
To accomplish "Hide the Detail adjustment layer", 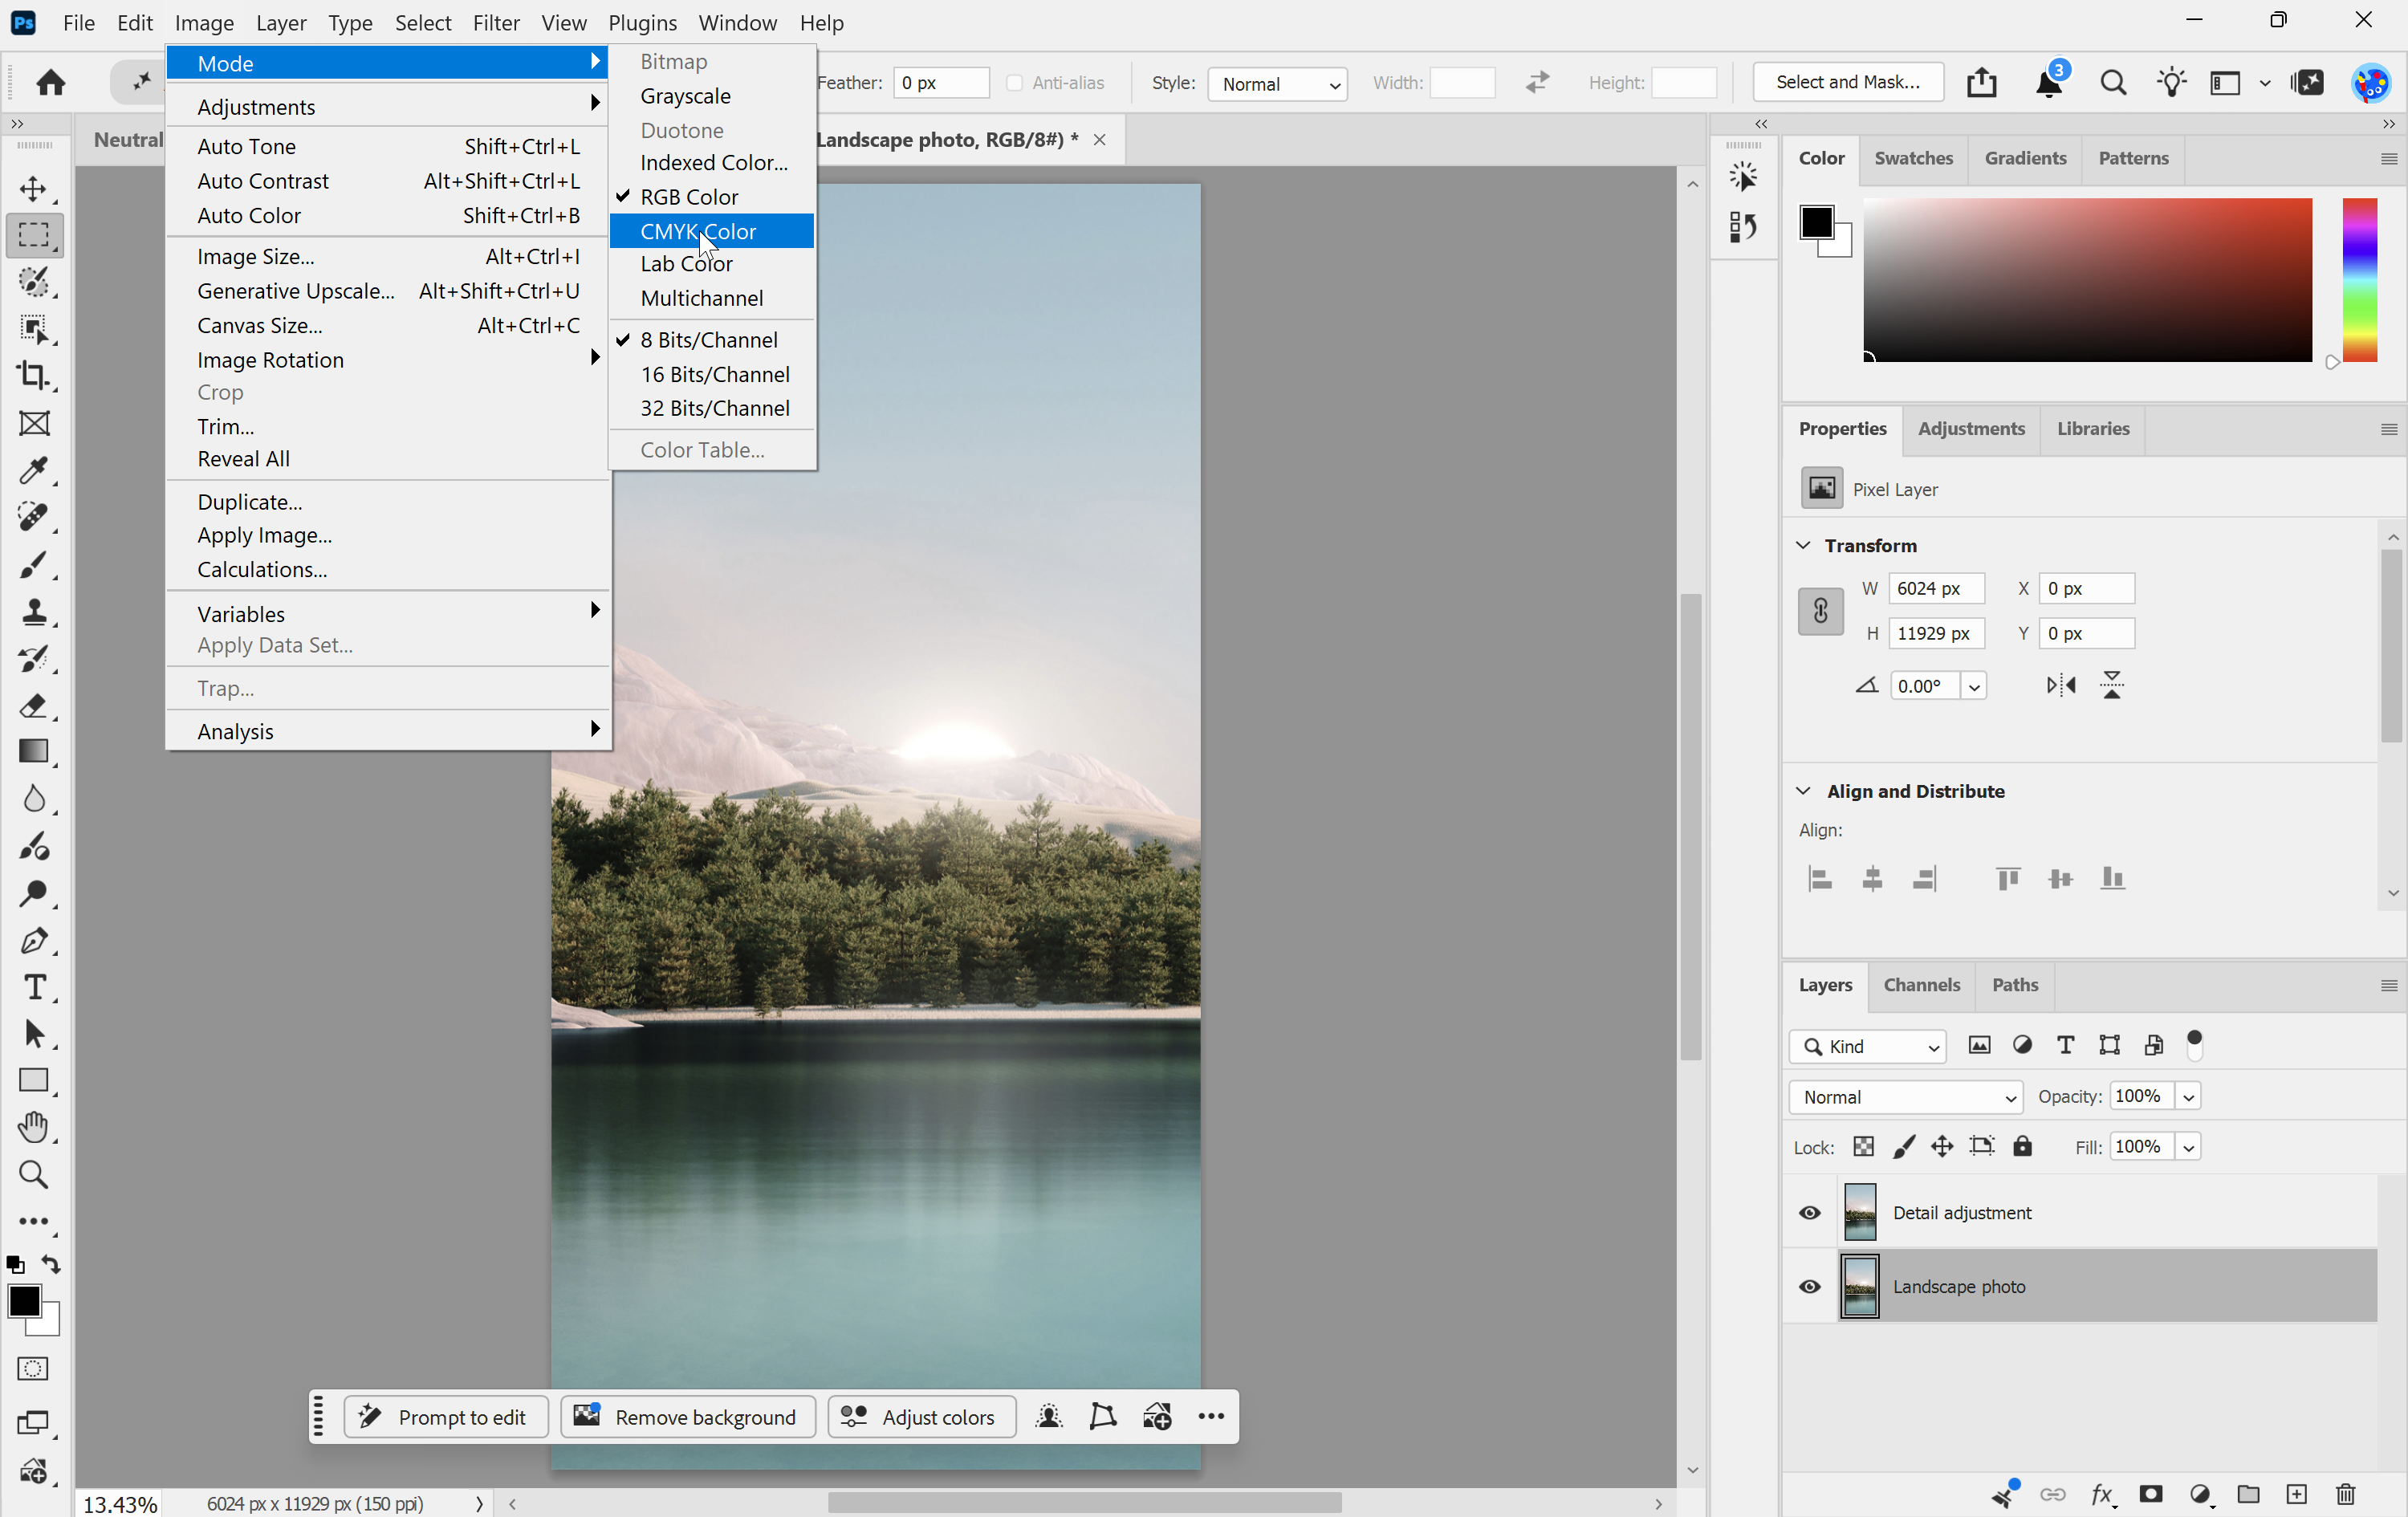I will (1810, 1212).
